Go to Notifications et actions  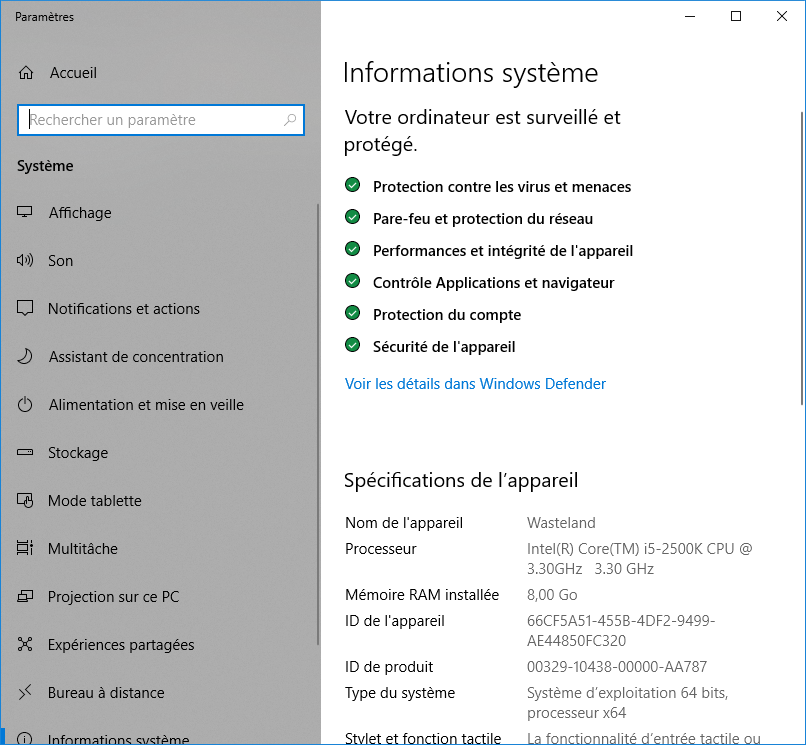click(159, 308)
